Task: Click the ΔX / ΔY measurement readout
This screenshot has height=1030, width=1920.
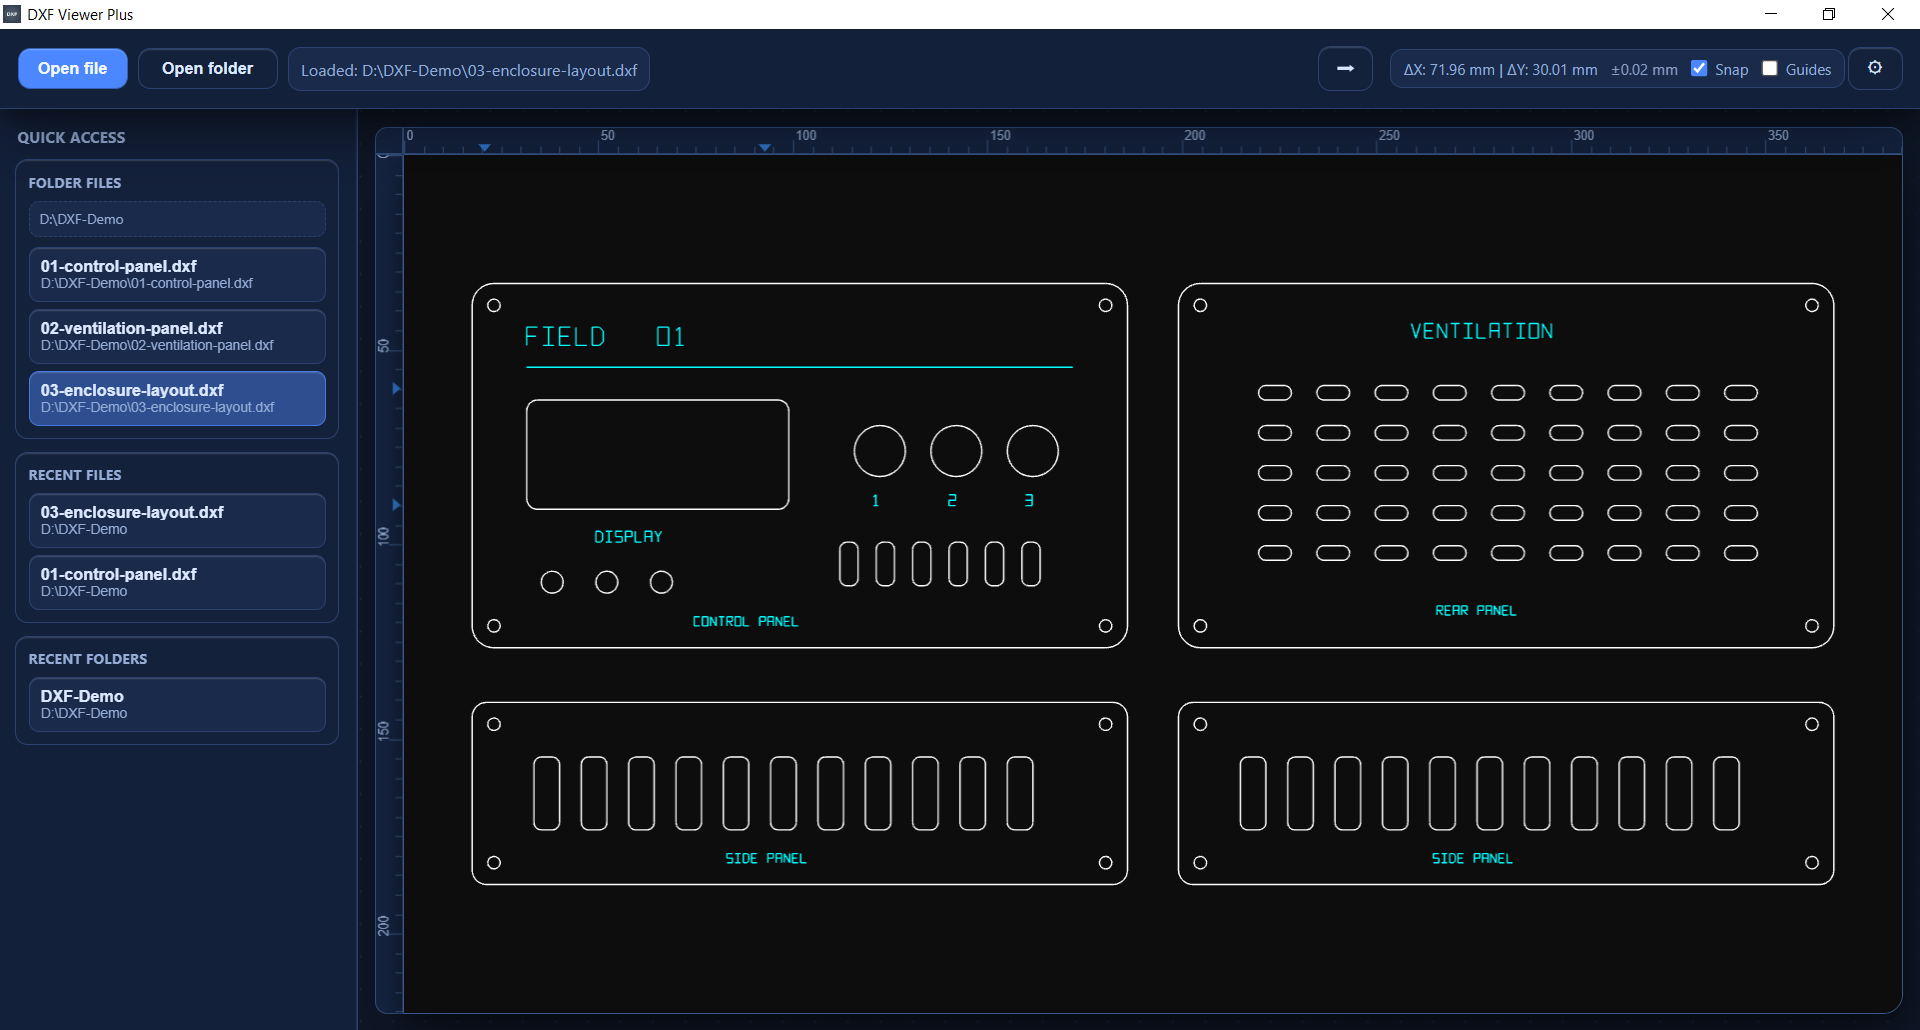Action: tap(1500, 70)
